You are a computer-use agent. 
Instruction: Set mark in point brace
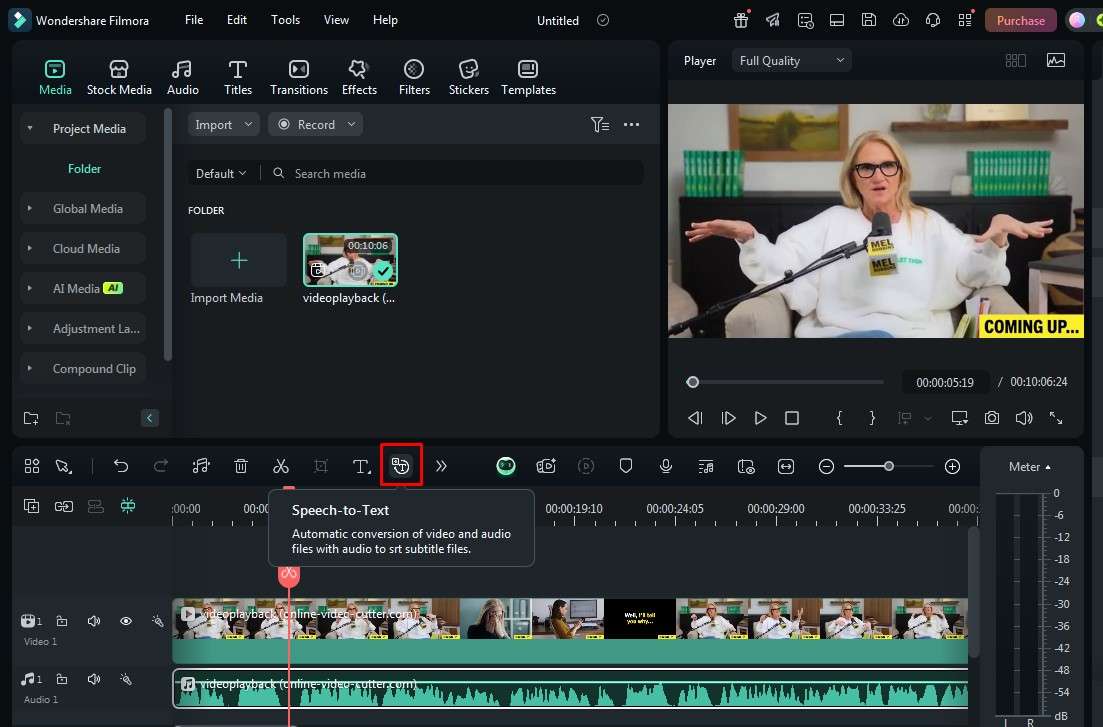tap(839, 418)
